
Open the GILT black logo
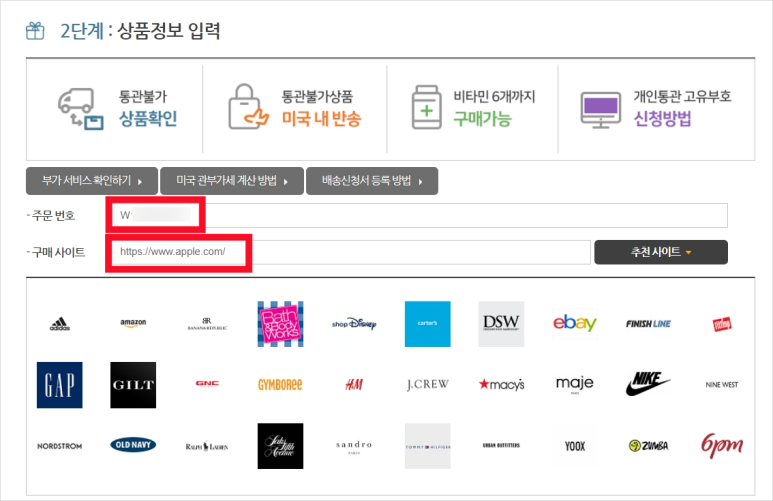pos(133,385)
